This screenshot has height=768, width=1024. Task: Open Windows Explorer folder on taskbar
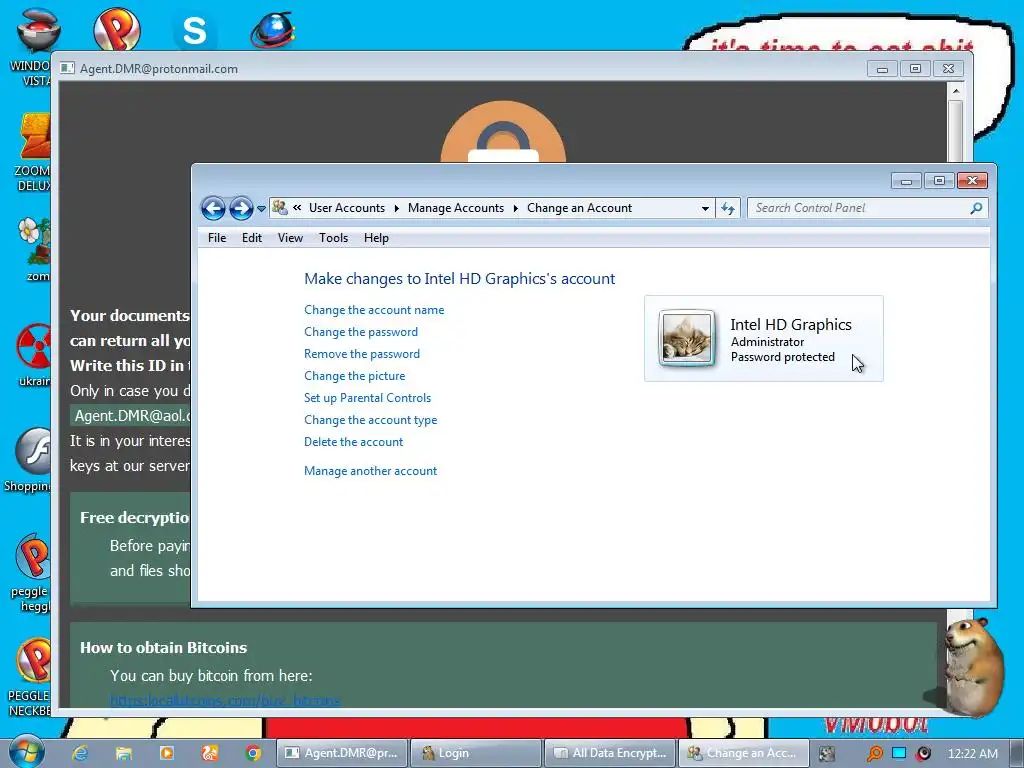(123, 753)
